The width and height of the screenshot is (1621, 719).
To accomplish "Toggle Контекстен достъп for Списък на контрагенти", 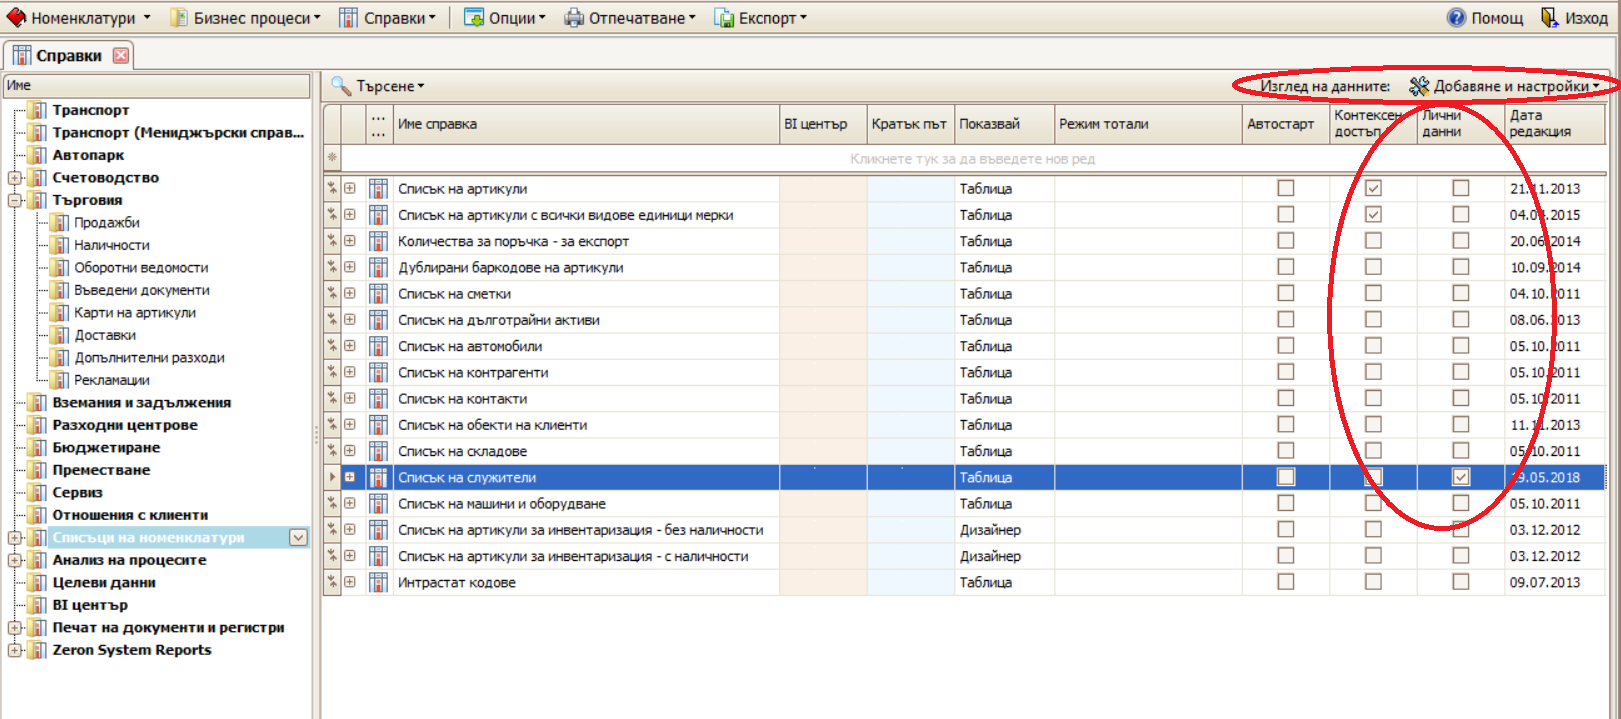I will [1373, 372].
